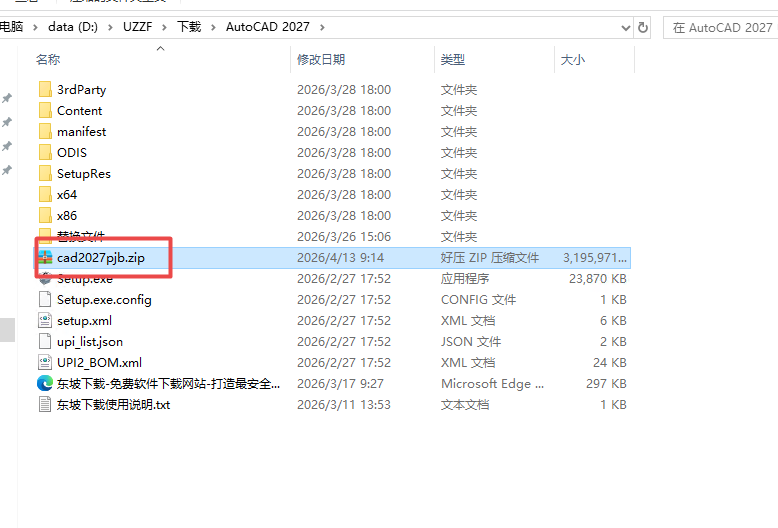
Task: Expand the chevron after data (D:) breadcrumb
Action: (111, 27)
